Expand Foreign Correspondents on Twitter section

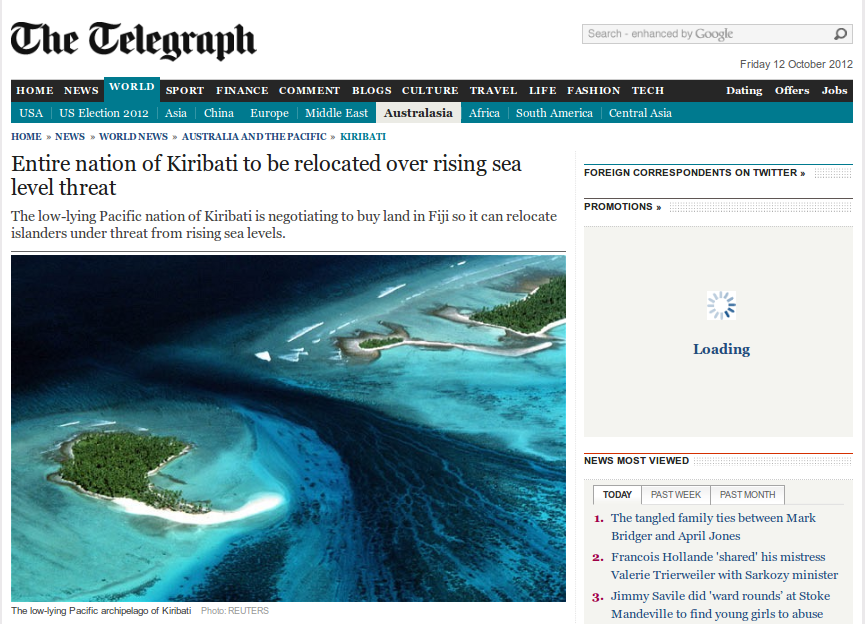[x=694, y=173]
